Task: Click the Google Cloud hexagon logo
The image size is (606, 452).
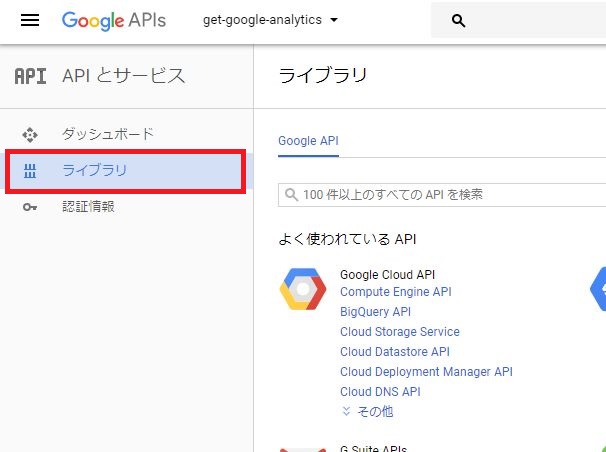Action: point(303,289)
